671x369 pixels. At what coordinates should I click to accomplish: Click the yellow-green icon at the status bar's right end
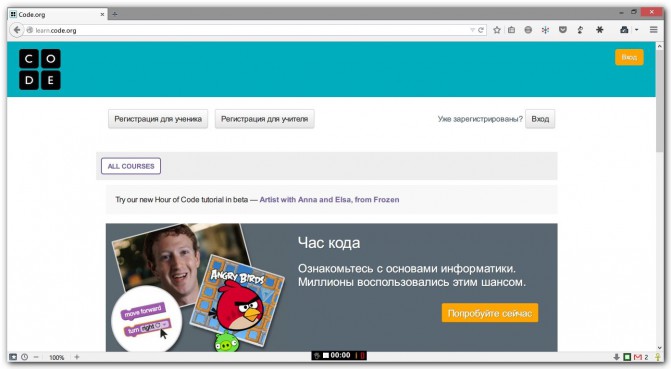pyautogui.click(x=658, y=357)
